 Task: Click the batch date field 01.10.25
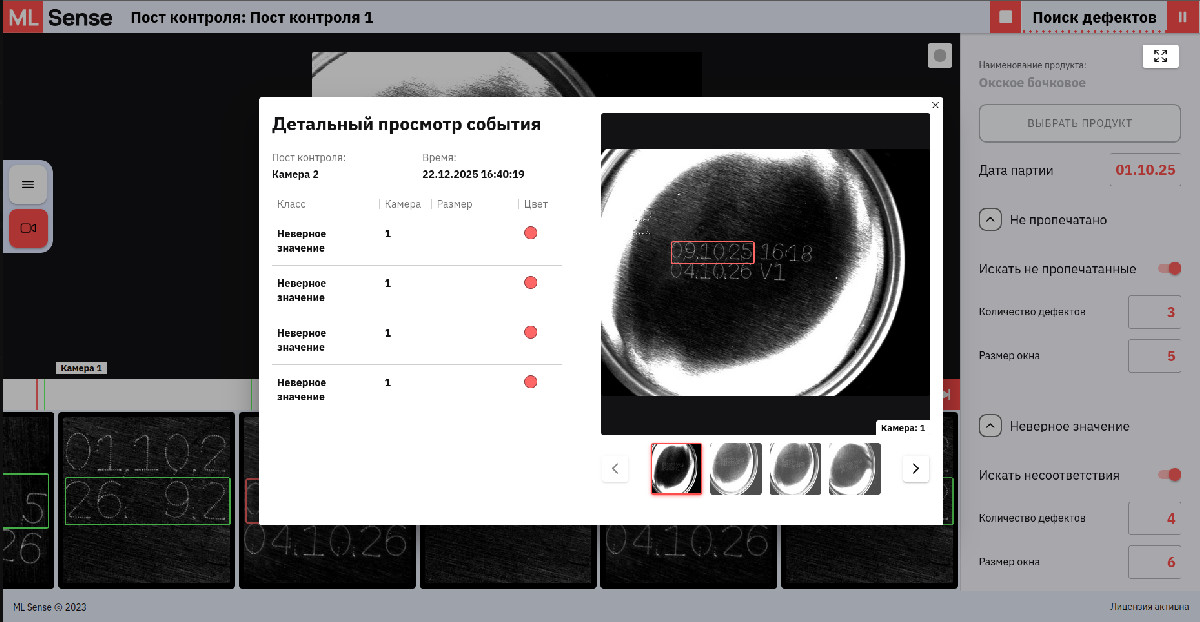[1145, 170]
